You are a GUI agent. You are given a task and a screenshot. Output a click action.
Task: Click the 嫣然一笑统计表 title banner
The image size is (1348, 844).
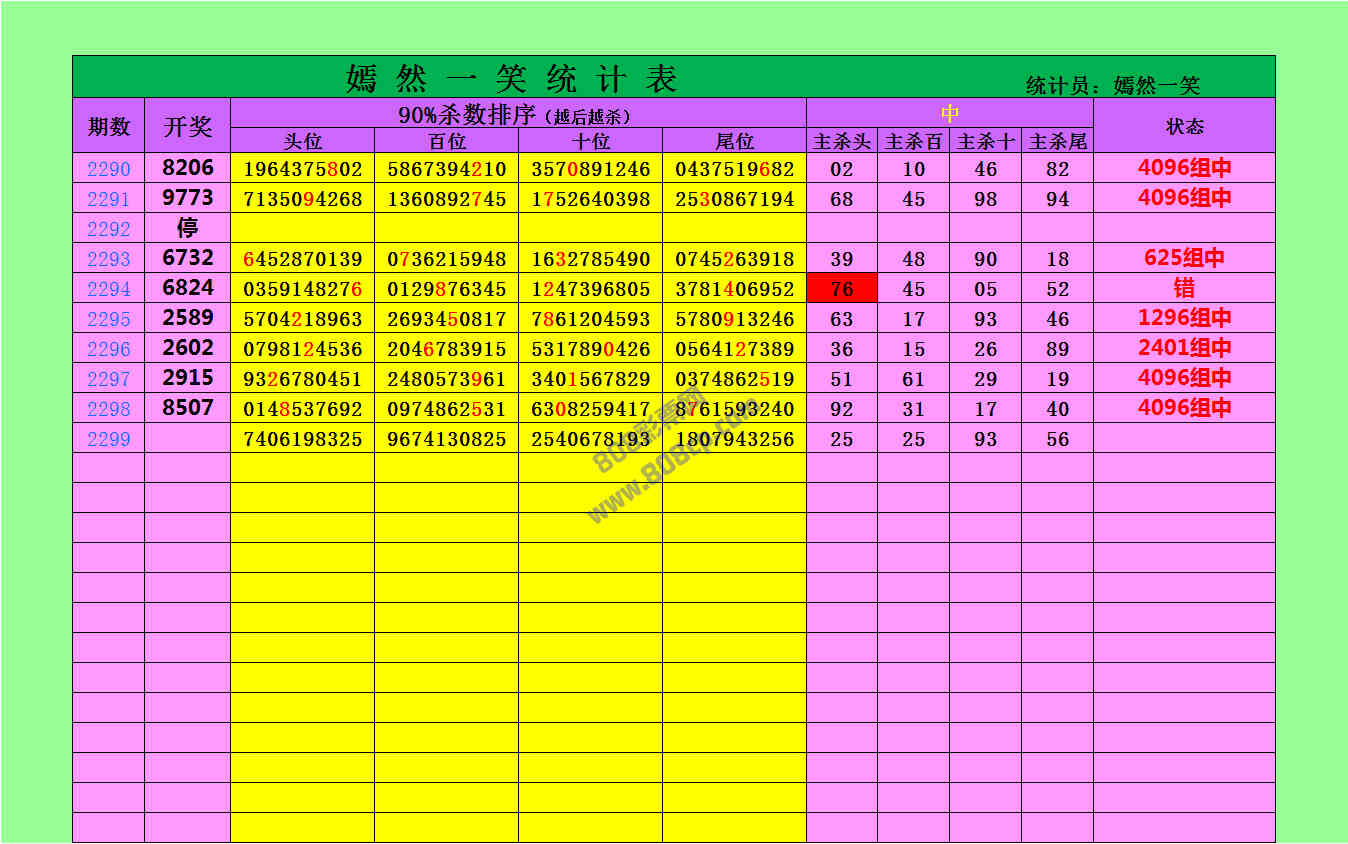click(x=512, y=78)
